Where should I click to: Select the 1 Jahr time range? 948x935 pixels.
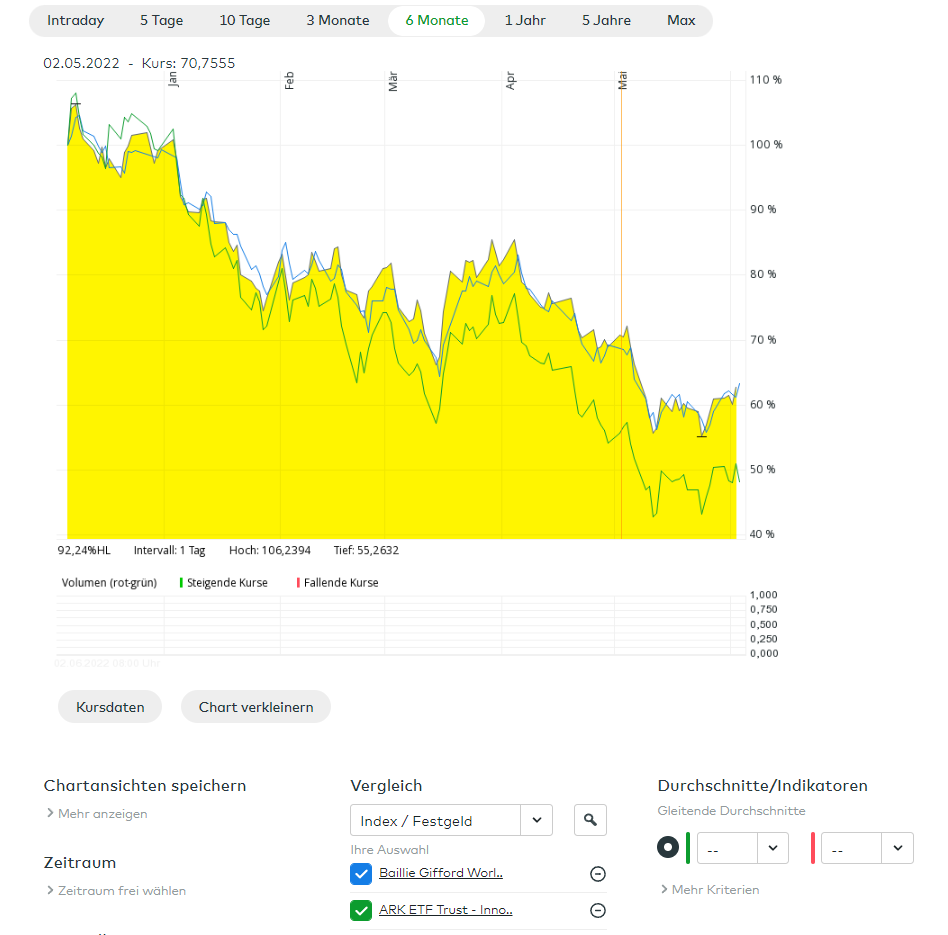(525, 21)
